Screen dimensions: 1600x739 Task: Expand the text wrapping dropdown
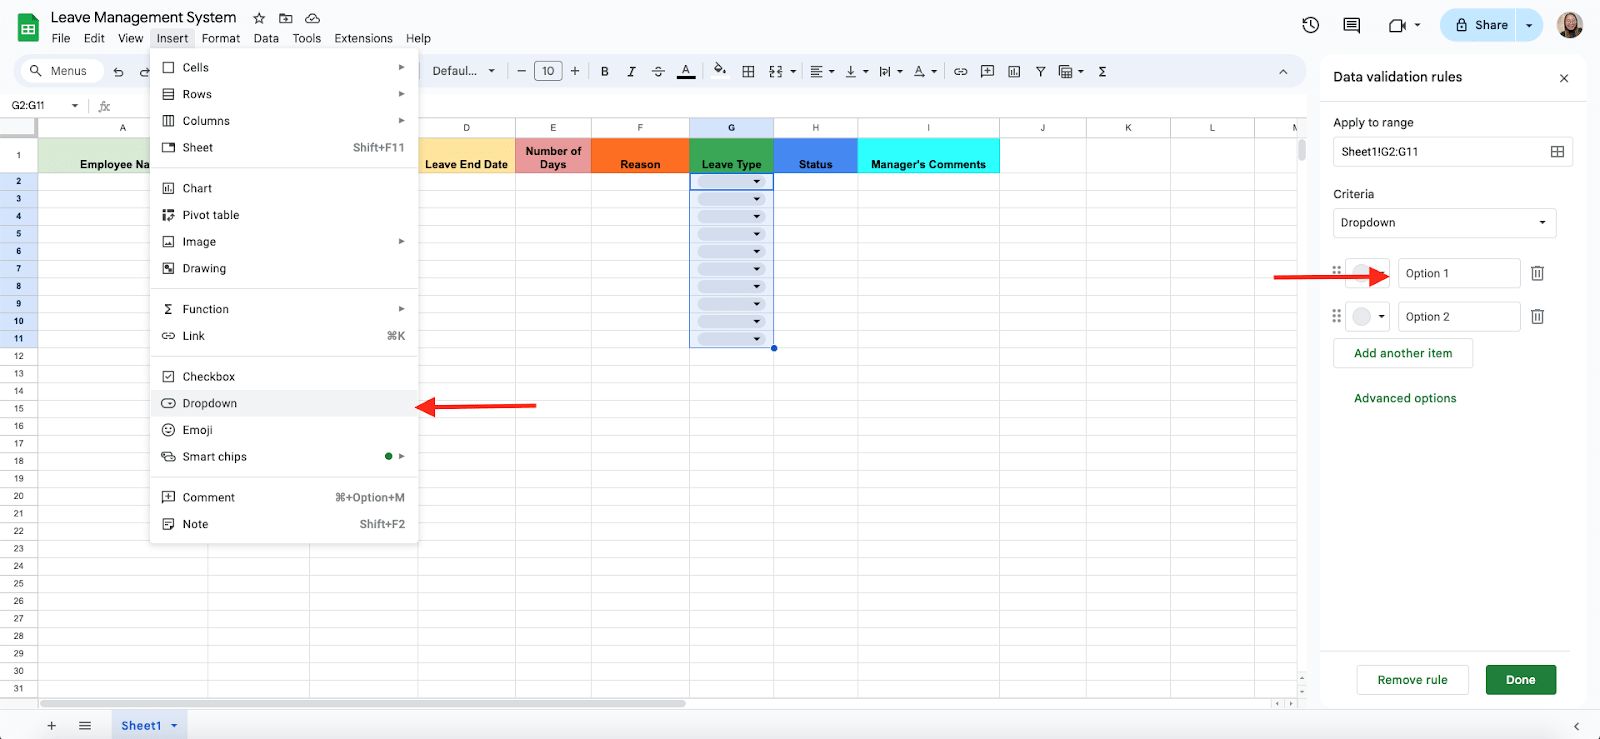click(x=900, y=71)
